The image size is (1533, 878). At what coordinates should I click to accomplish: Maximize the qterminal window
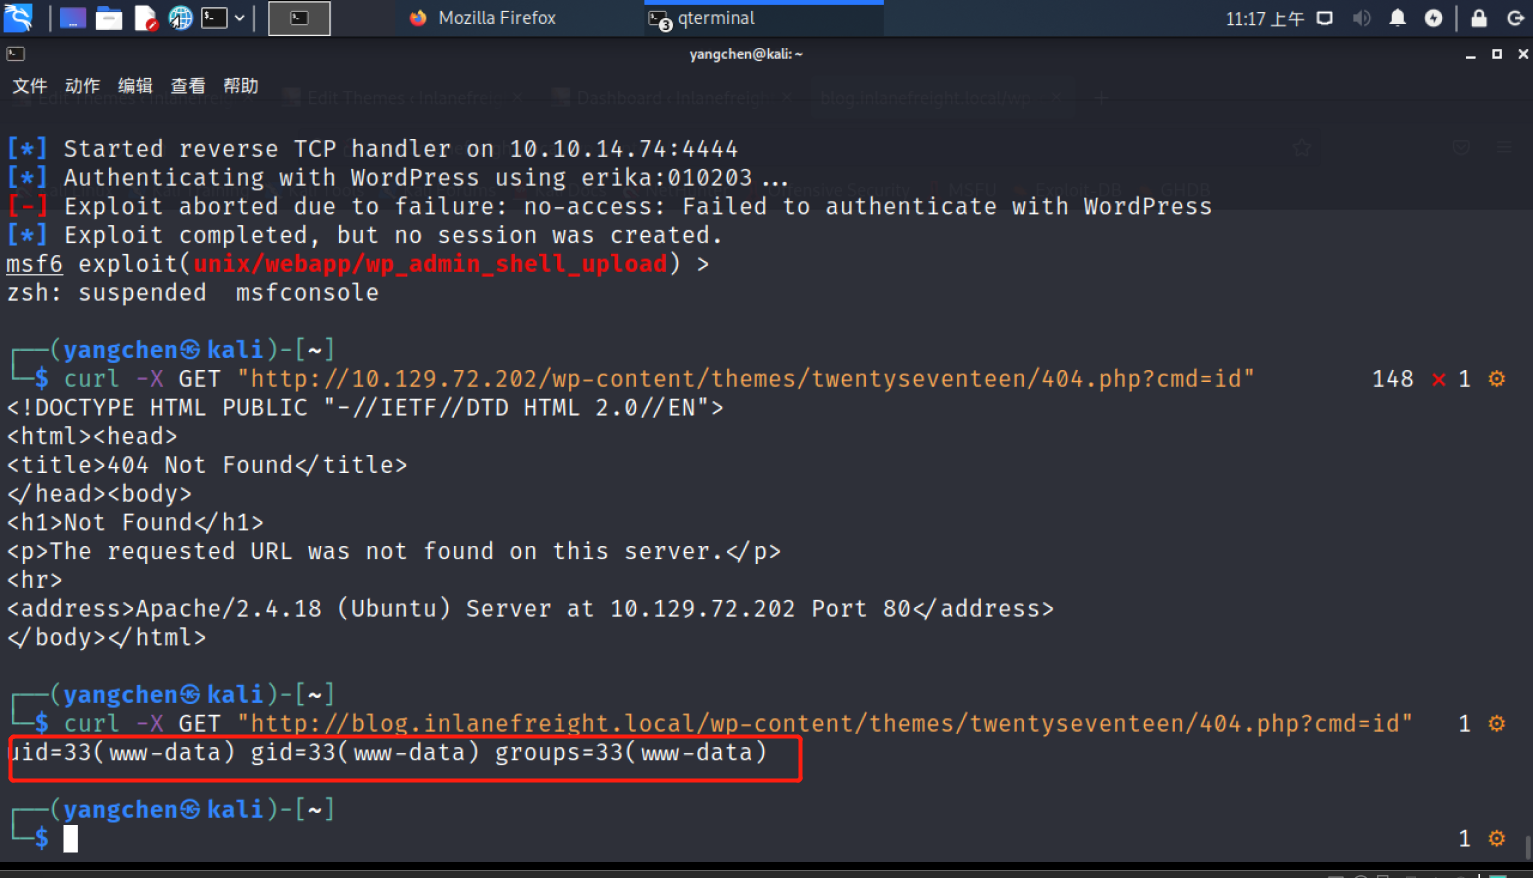point(1497,54)
